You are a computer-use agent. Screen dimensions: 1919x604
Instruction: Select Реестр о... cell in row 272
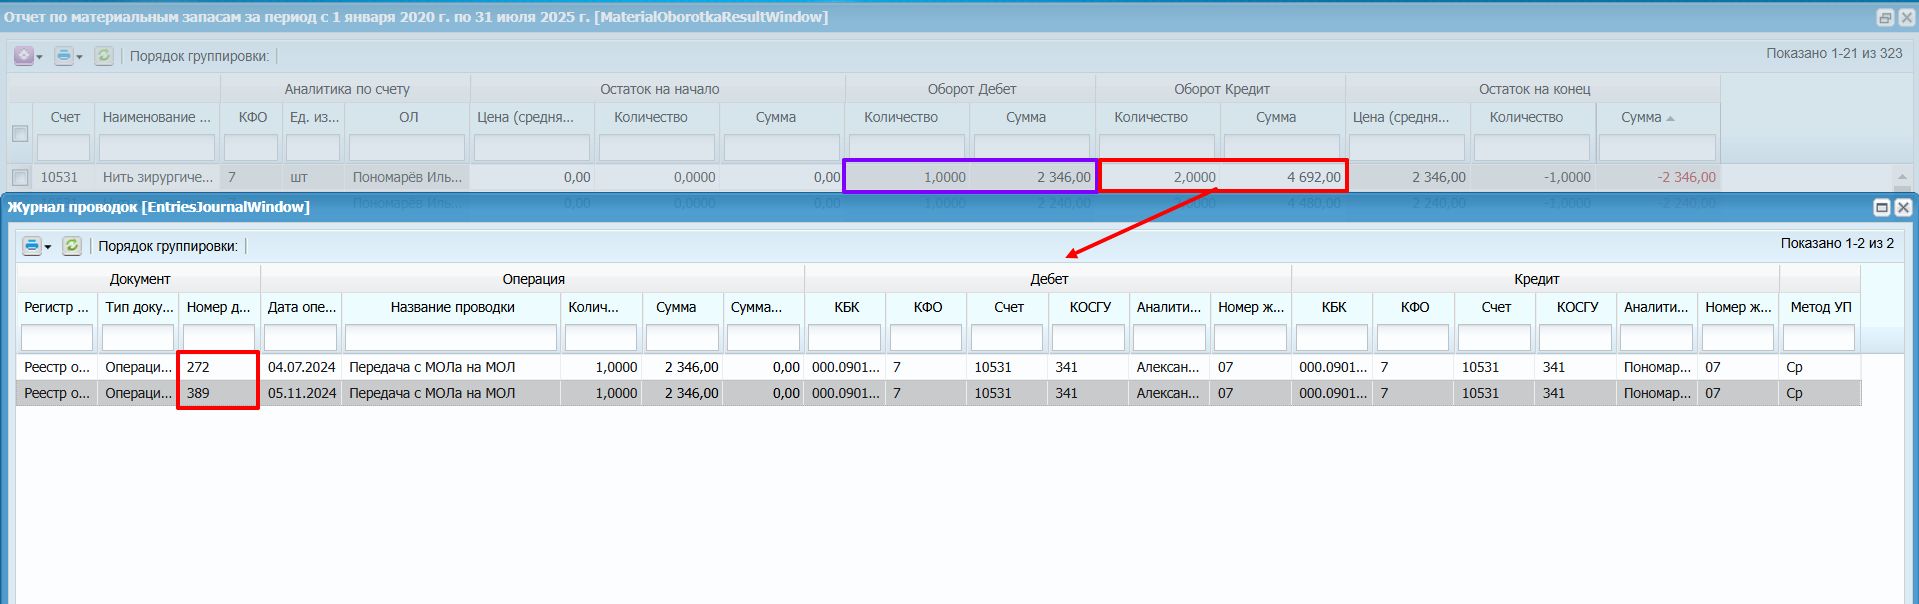pos(57,367)
